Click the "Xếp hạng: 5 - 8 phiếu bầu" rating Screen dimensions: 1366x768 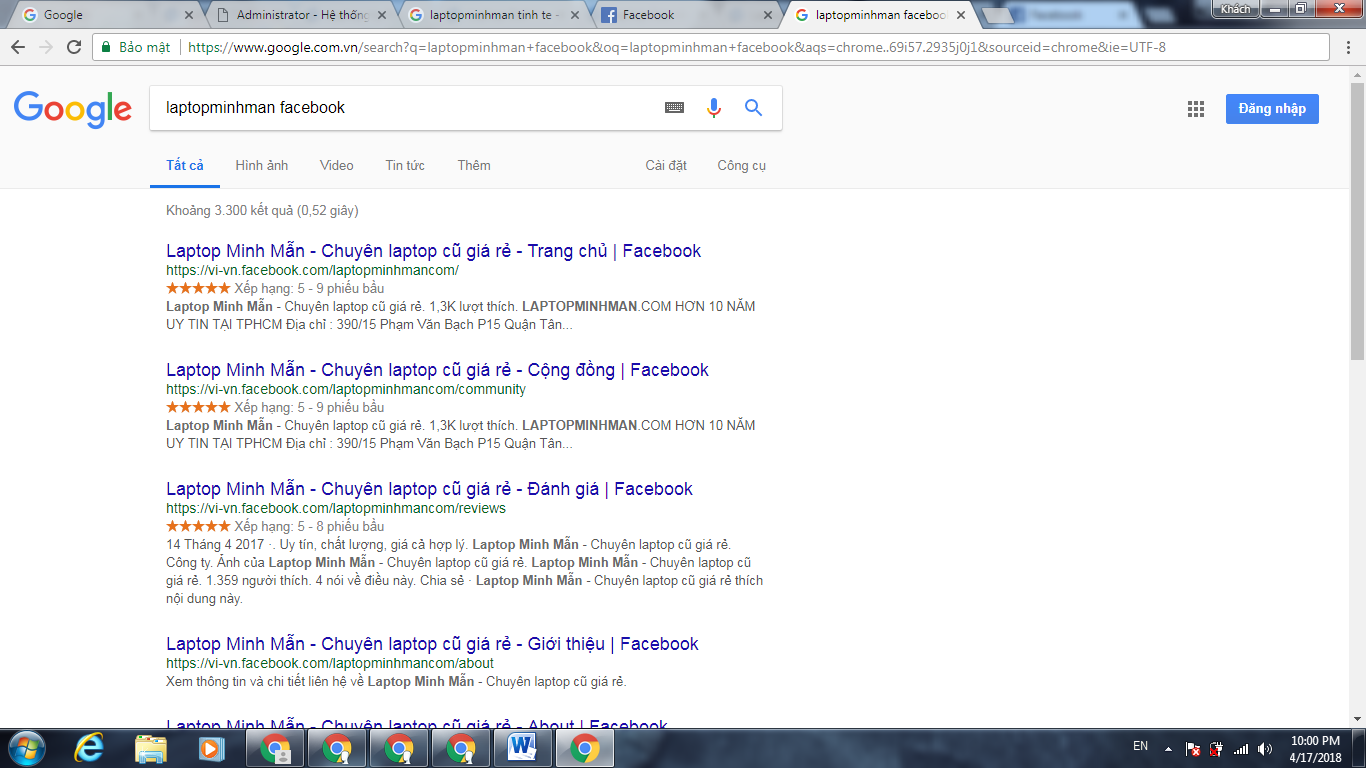click(x=309, y=526)
